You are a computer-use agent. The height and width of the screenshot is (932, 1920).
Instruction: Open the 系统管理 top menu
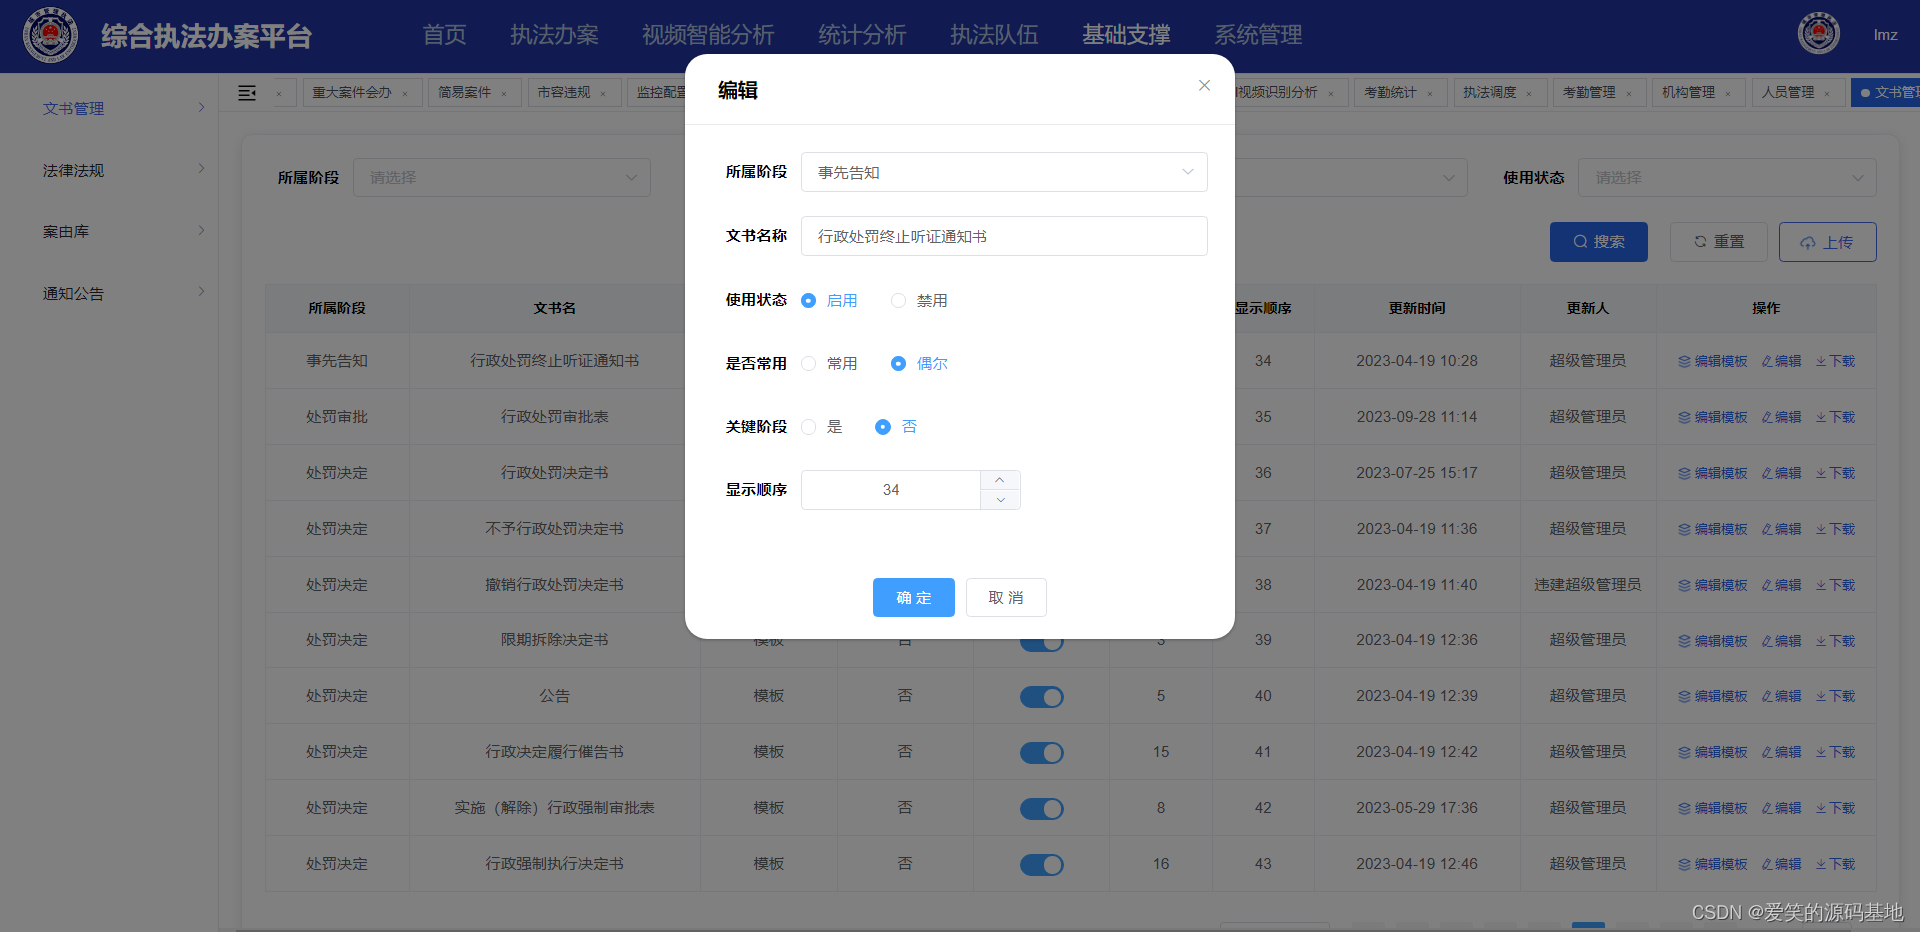point(1258,35)
